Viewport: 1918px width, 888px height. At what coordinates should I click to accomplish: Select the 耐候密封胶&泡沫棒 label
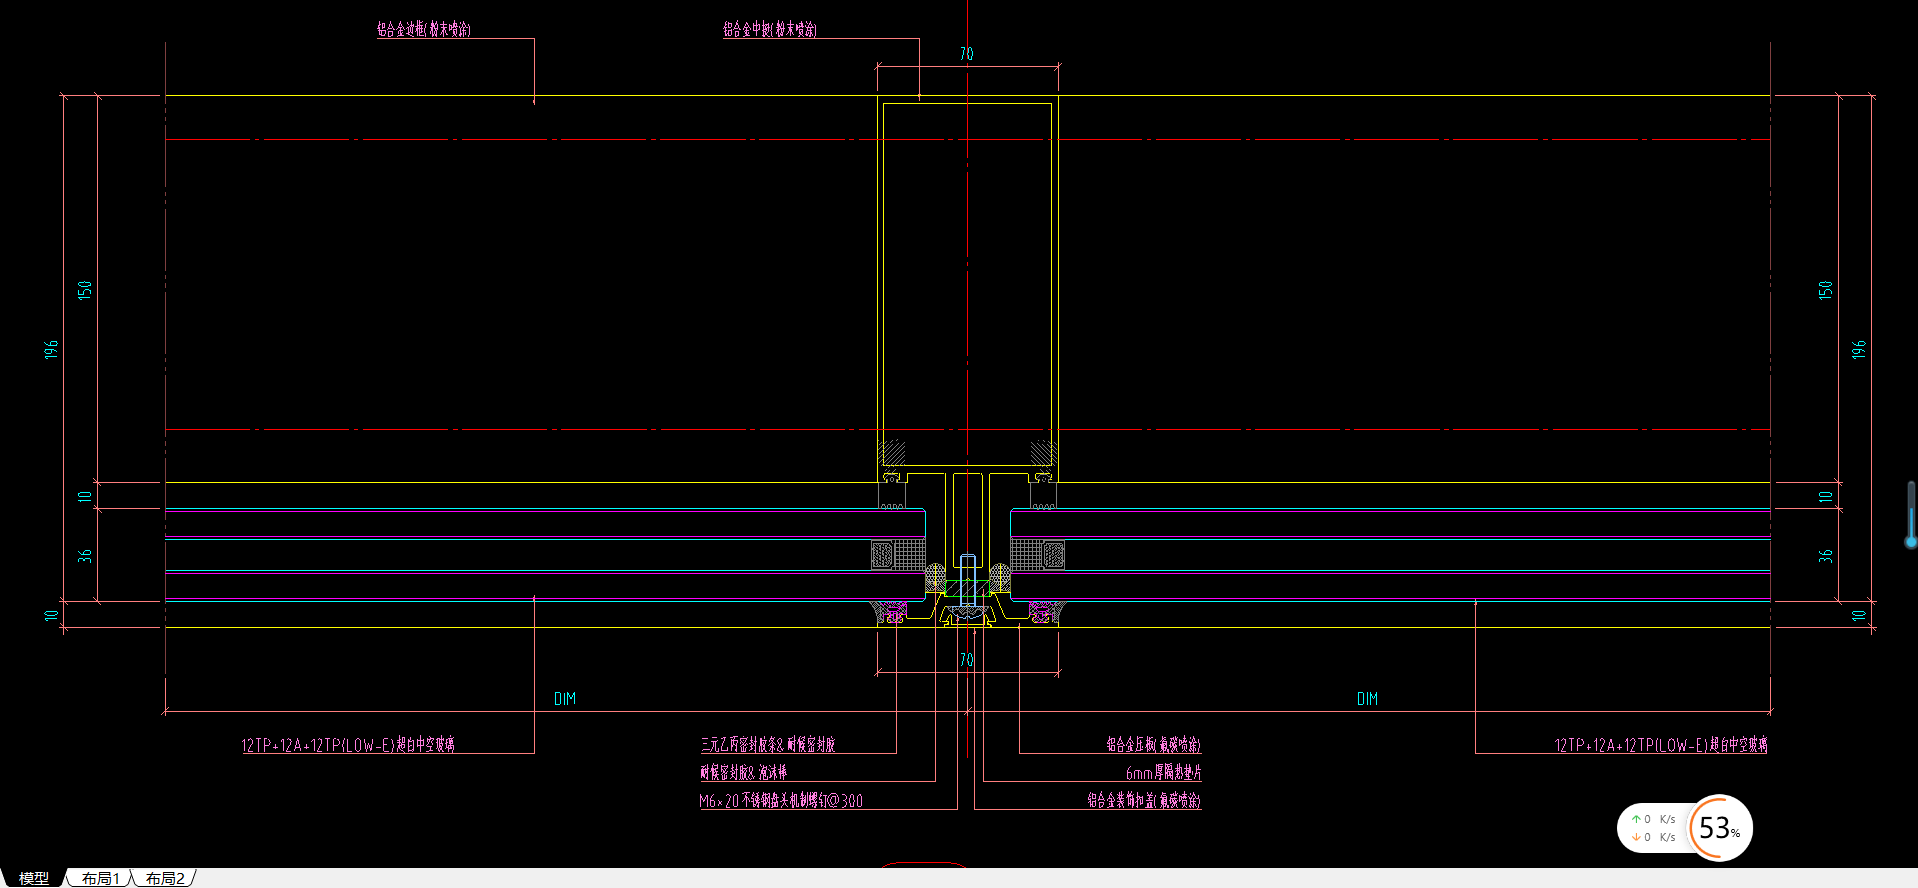coord(743,772)
